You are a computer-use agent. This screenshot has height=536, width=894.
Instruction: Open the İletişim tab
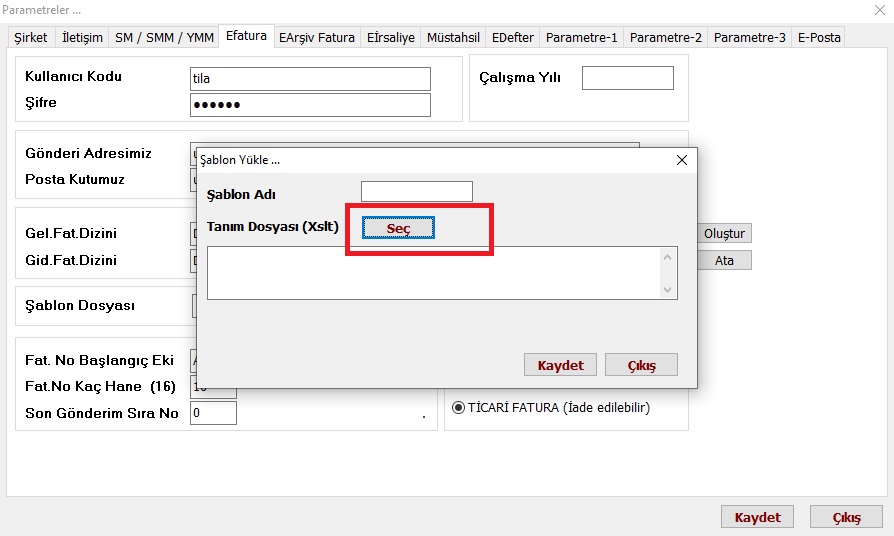coord(82,37)
